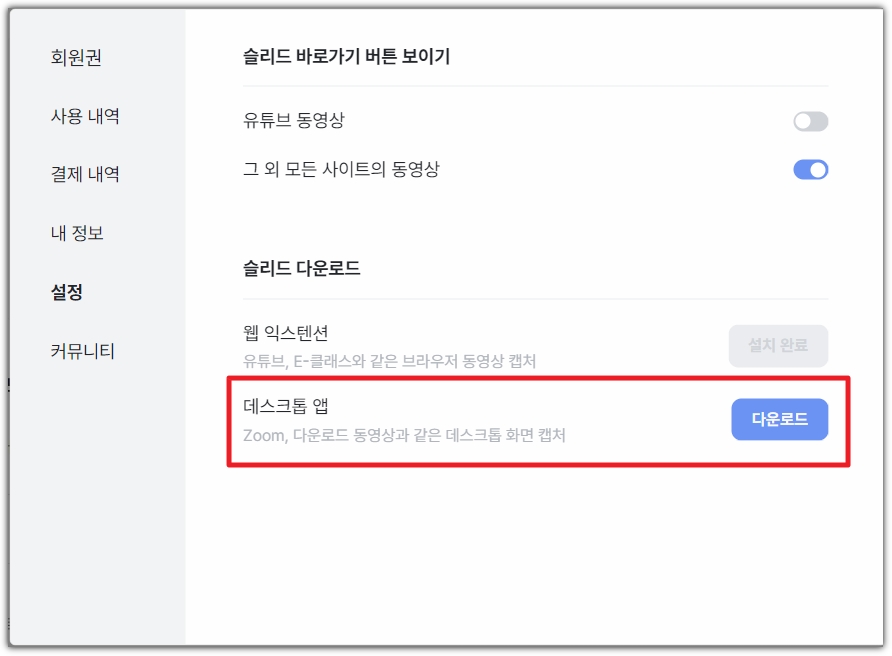Click the 설치 완료 installed button

pyautogui.click(x=778, y=345)
